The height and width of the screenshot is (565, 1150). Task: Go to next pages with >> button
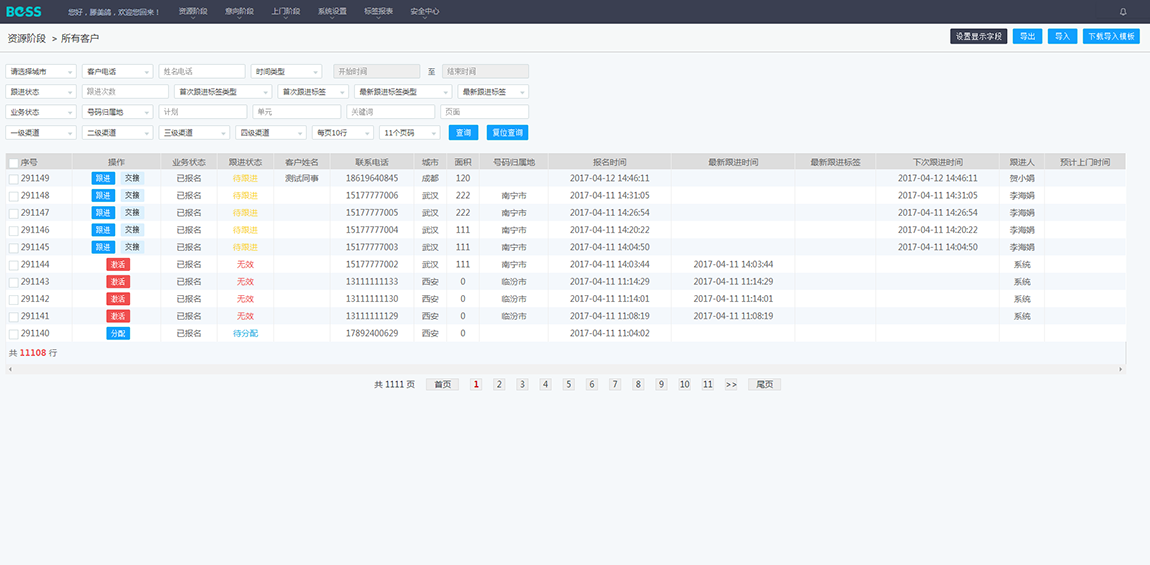[x=731, y=384]
